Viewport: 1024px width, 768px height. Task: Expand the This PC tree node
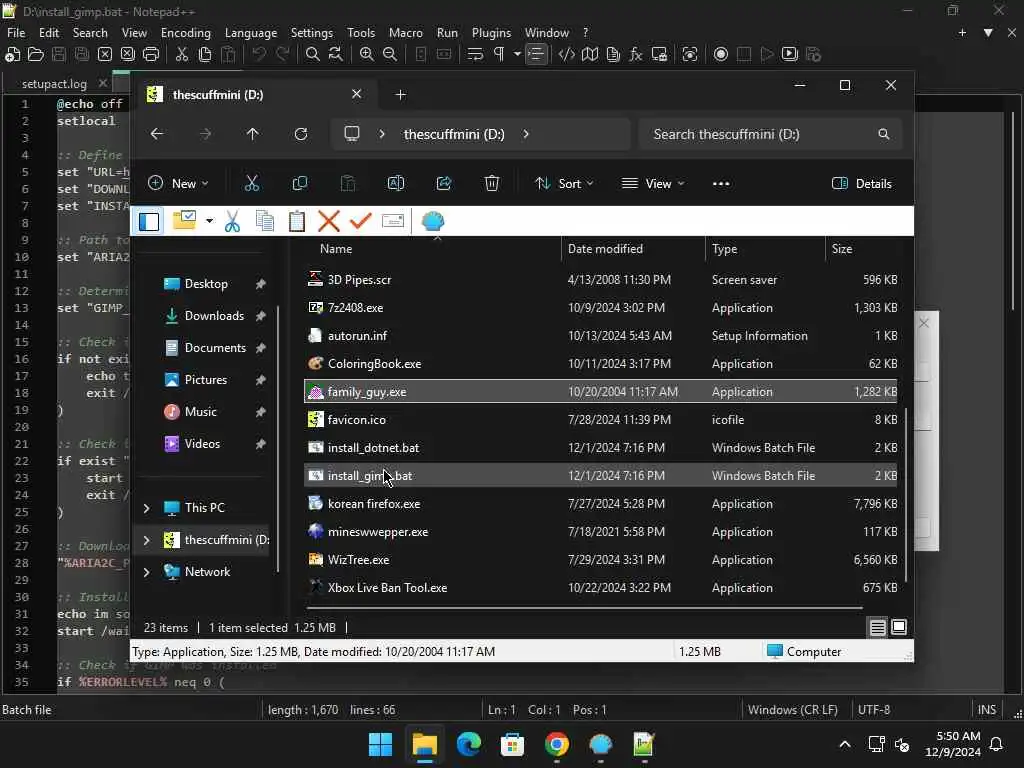click(146, 507)
